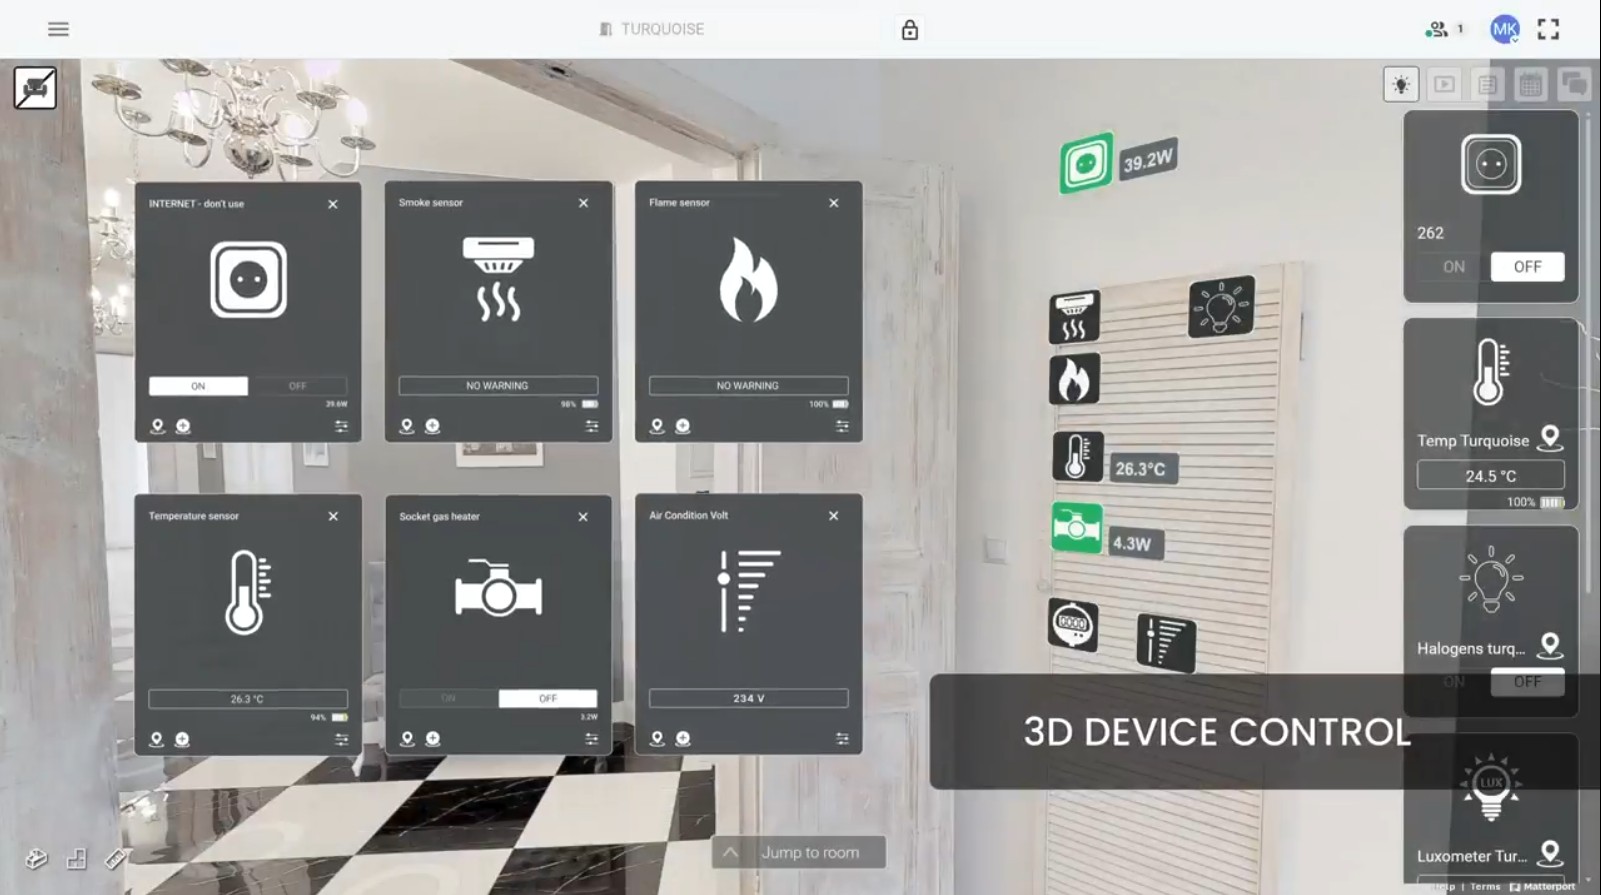
Task: Click the light bulb 3D tag icon
Action: pos(1221,306)
